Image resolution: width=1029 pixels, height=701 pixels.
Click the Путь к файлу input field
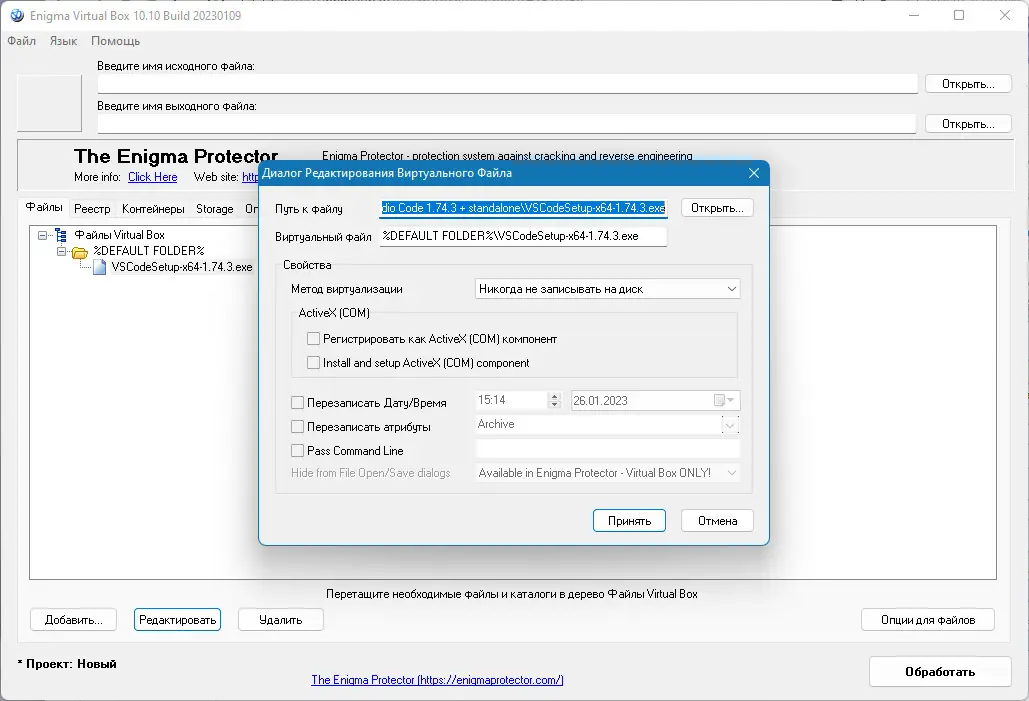tap(523, 208)
